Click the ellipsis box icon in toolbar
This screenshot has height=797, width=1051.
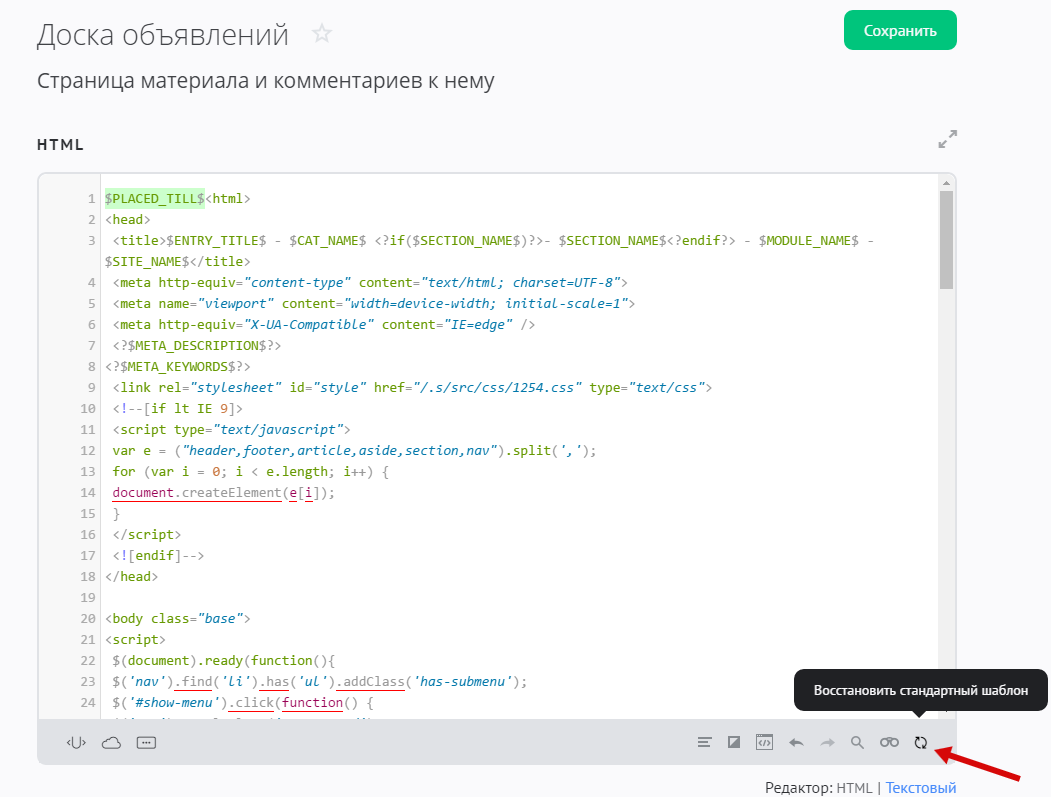146,742
